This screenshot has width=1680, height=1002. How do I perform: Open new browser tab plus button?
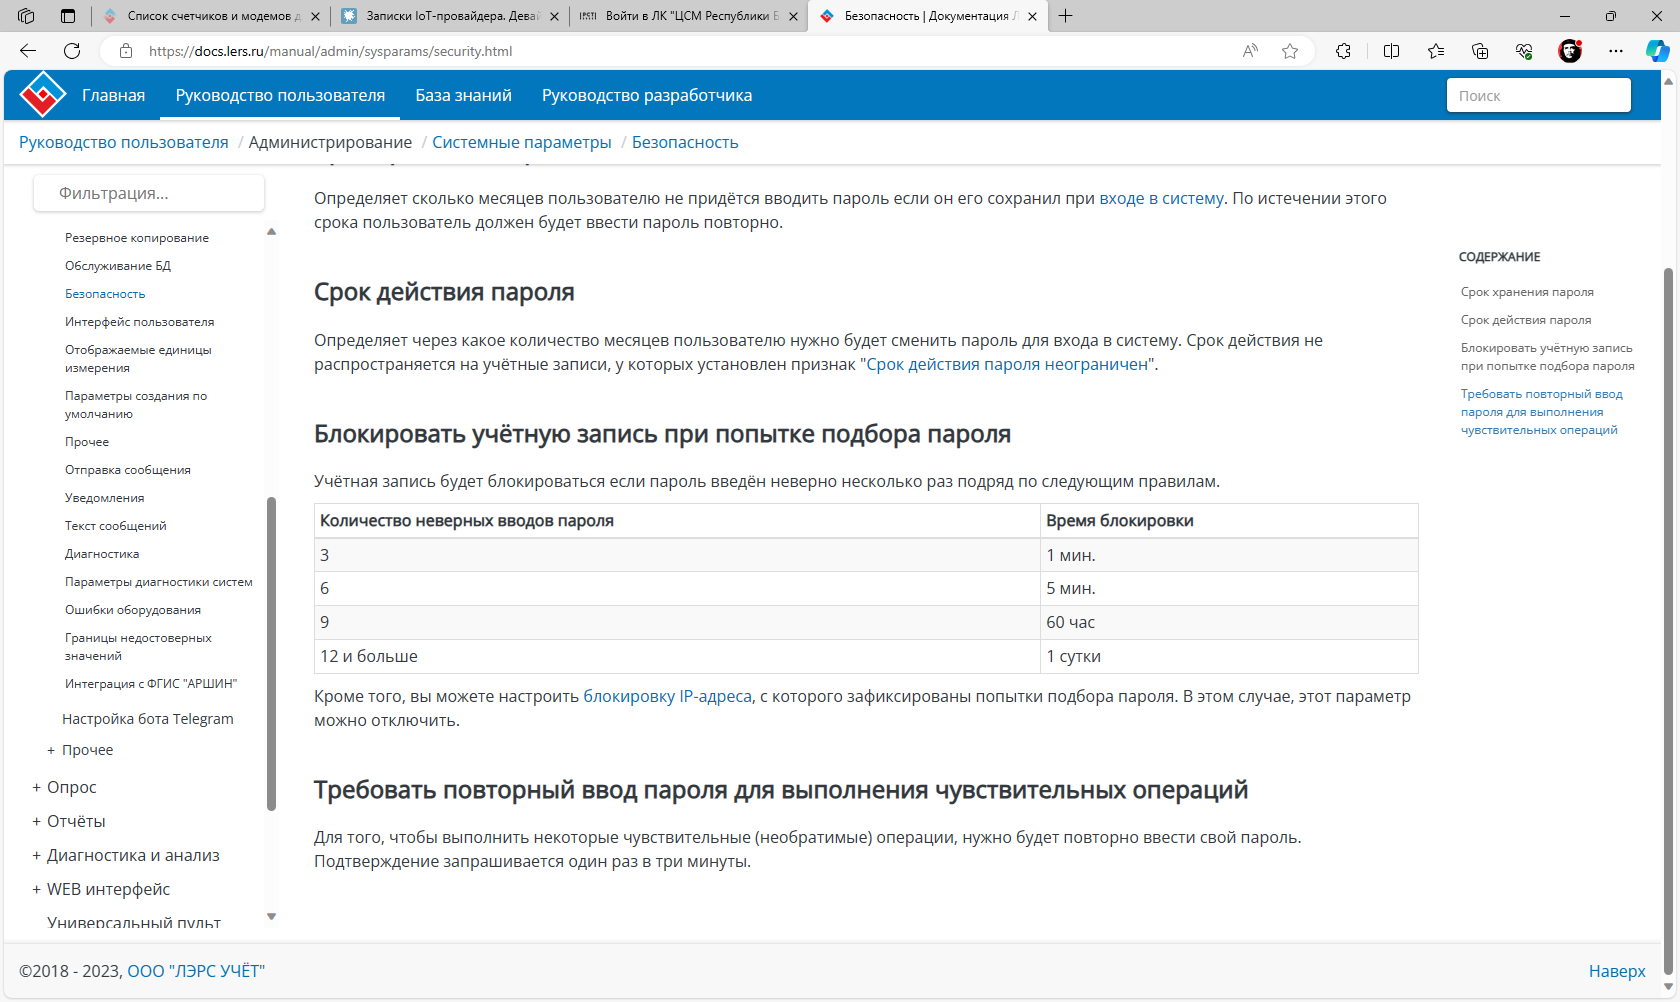pyautogui.click(x=1066, y=16)
